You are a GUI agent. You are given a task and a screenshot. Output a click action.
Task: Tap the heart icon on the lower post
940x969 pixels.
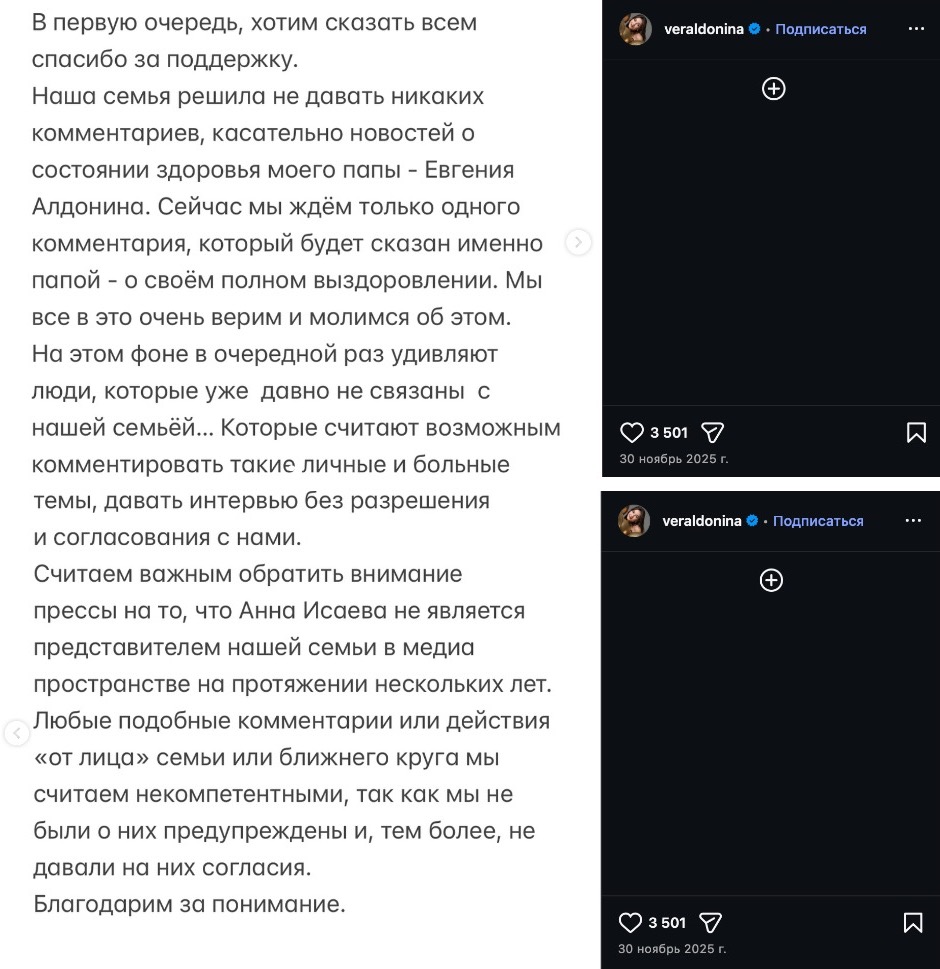tap(630, 923)
